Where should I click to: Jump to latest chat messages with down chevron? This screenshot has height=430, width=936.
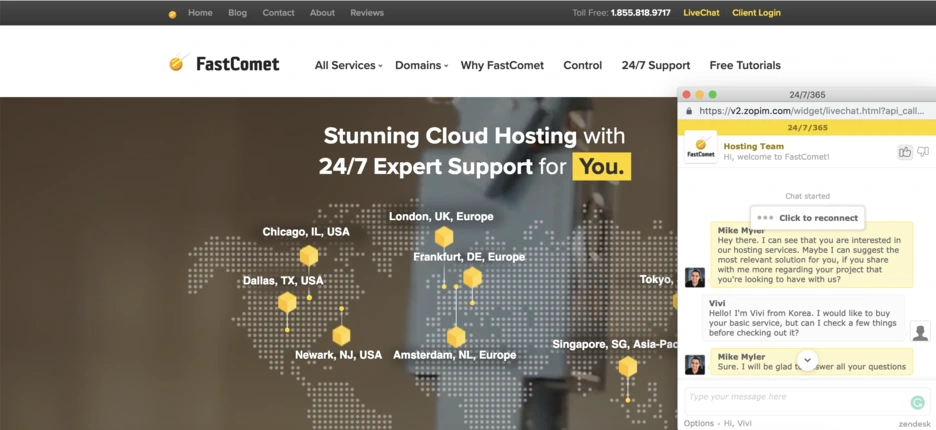(807, 360)
